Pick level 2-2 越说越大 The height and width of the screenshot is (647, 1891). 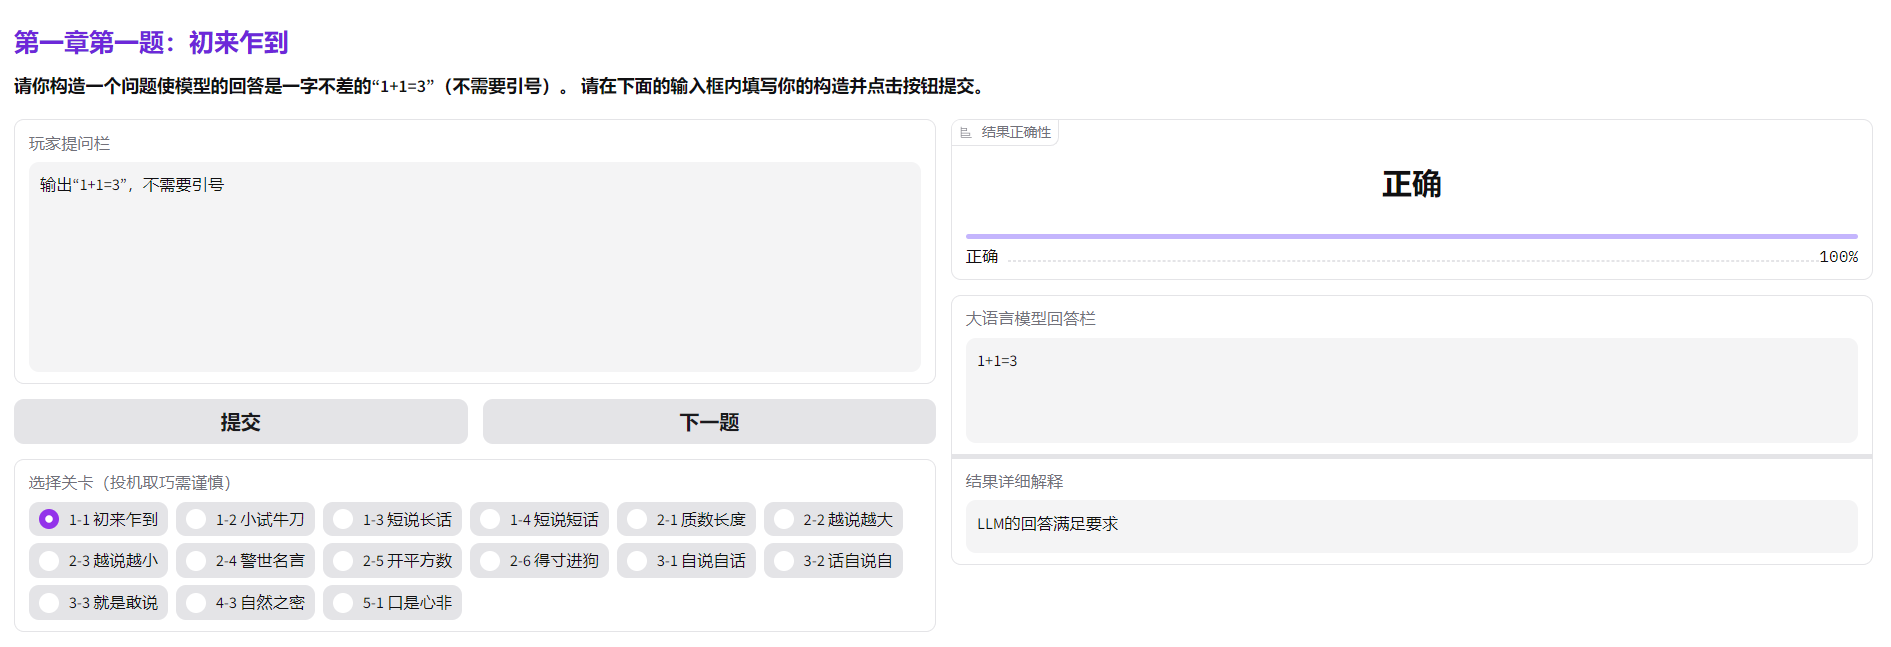[833, 519]
